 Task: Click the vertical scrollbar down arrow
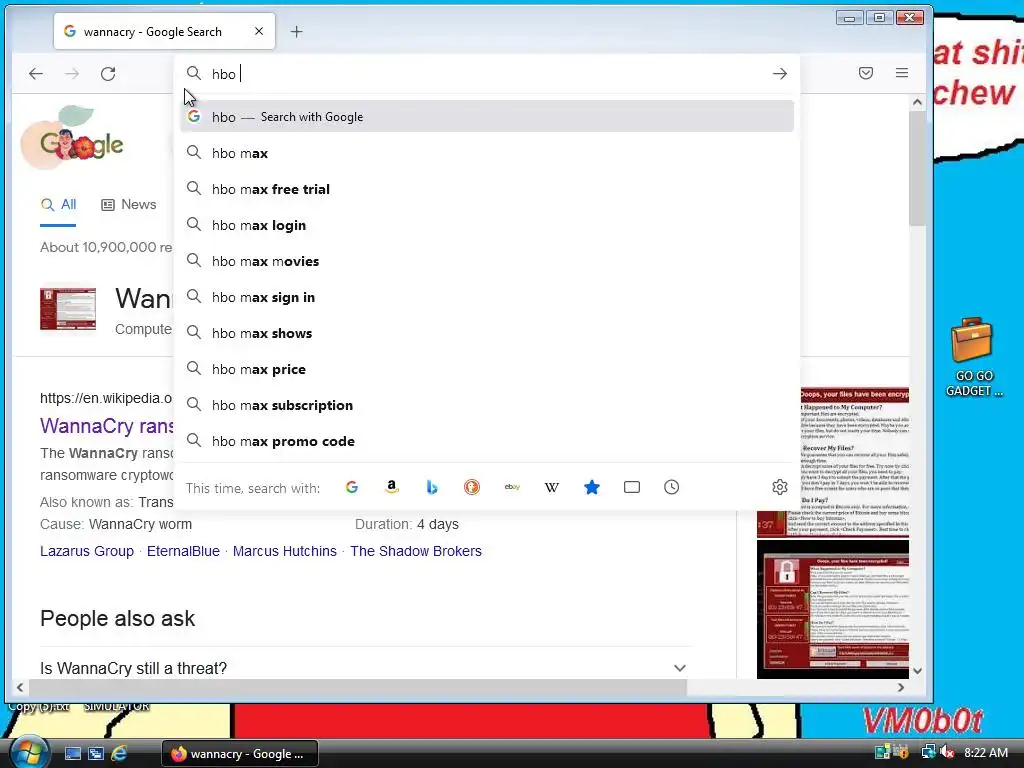click(x=918, y=671)
